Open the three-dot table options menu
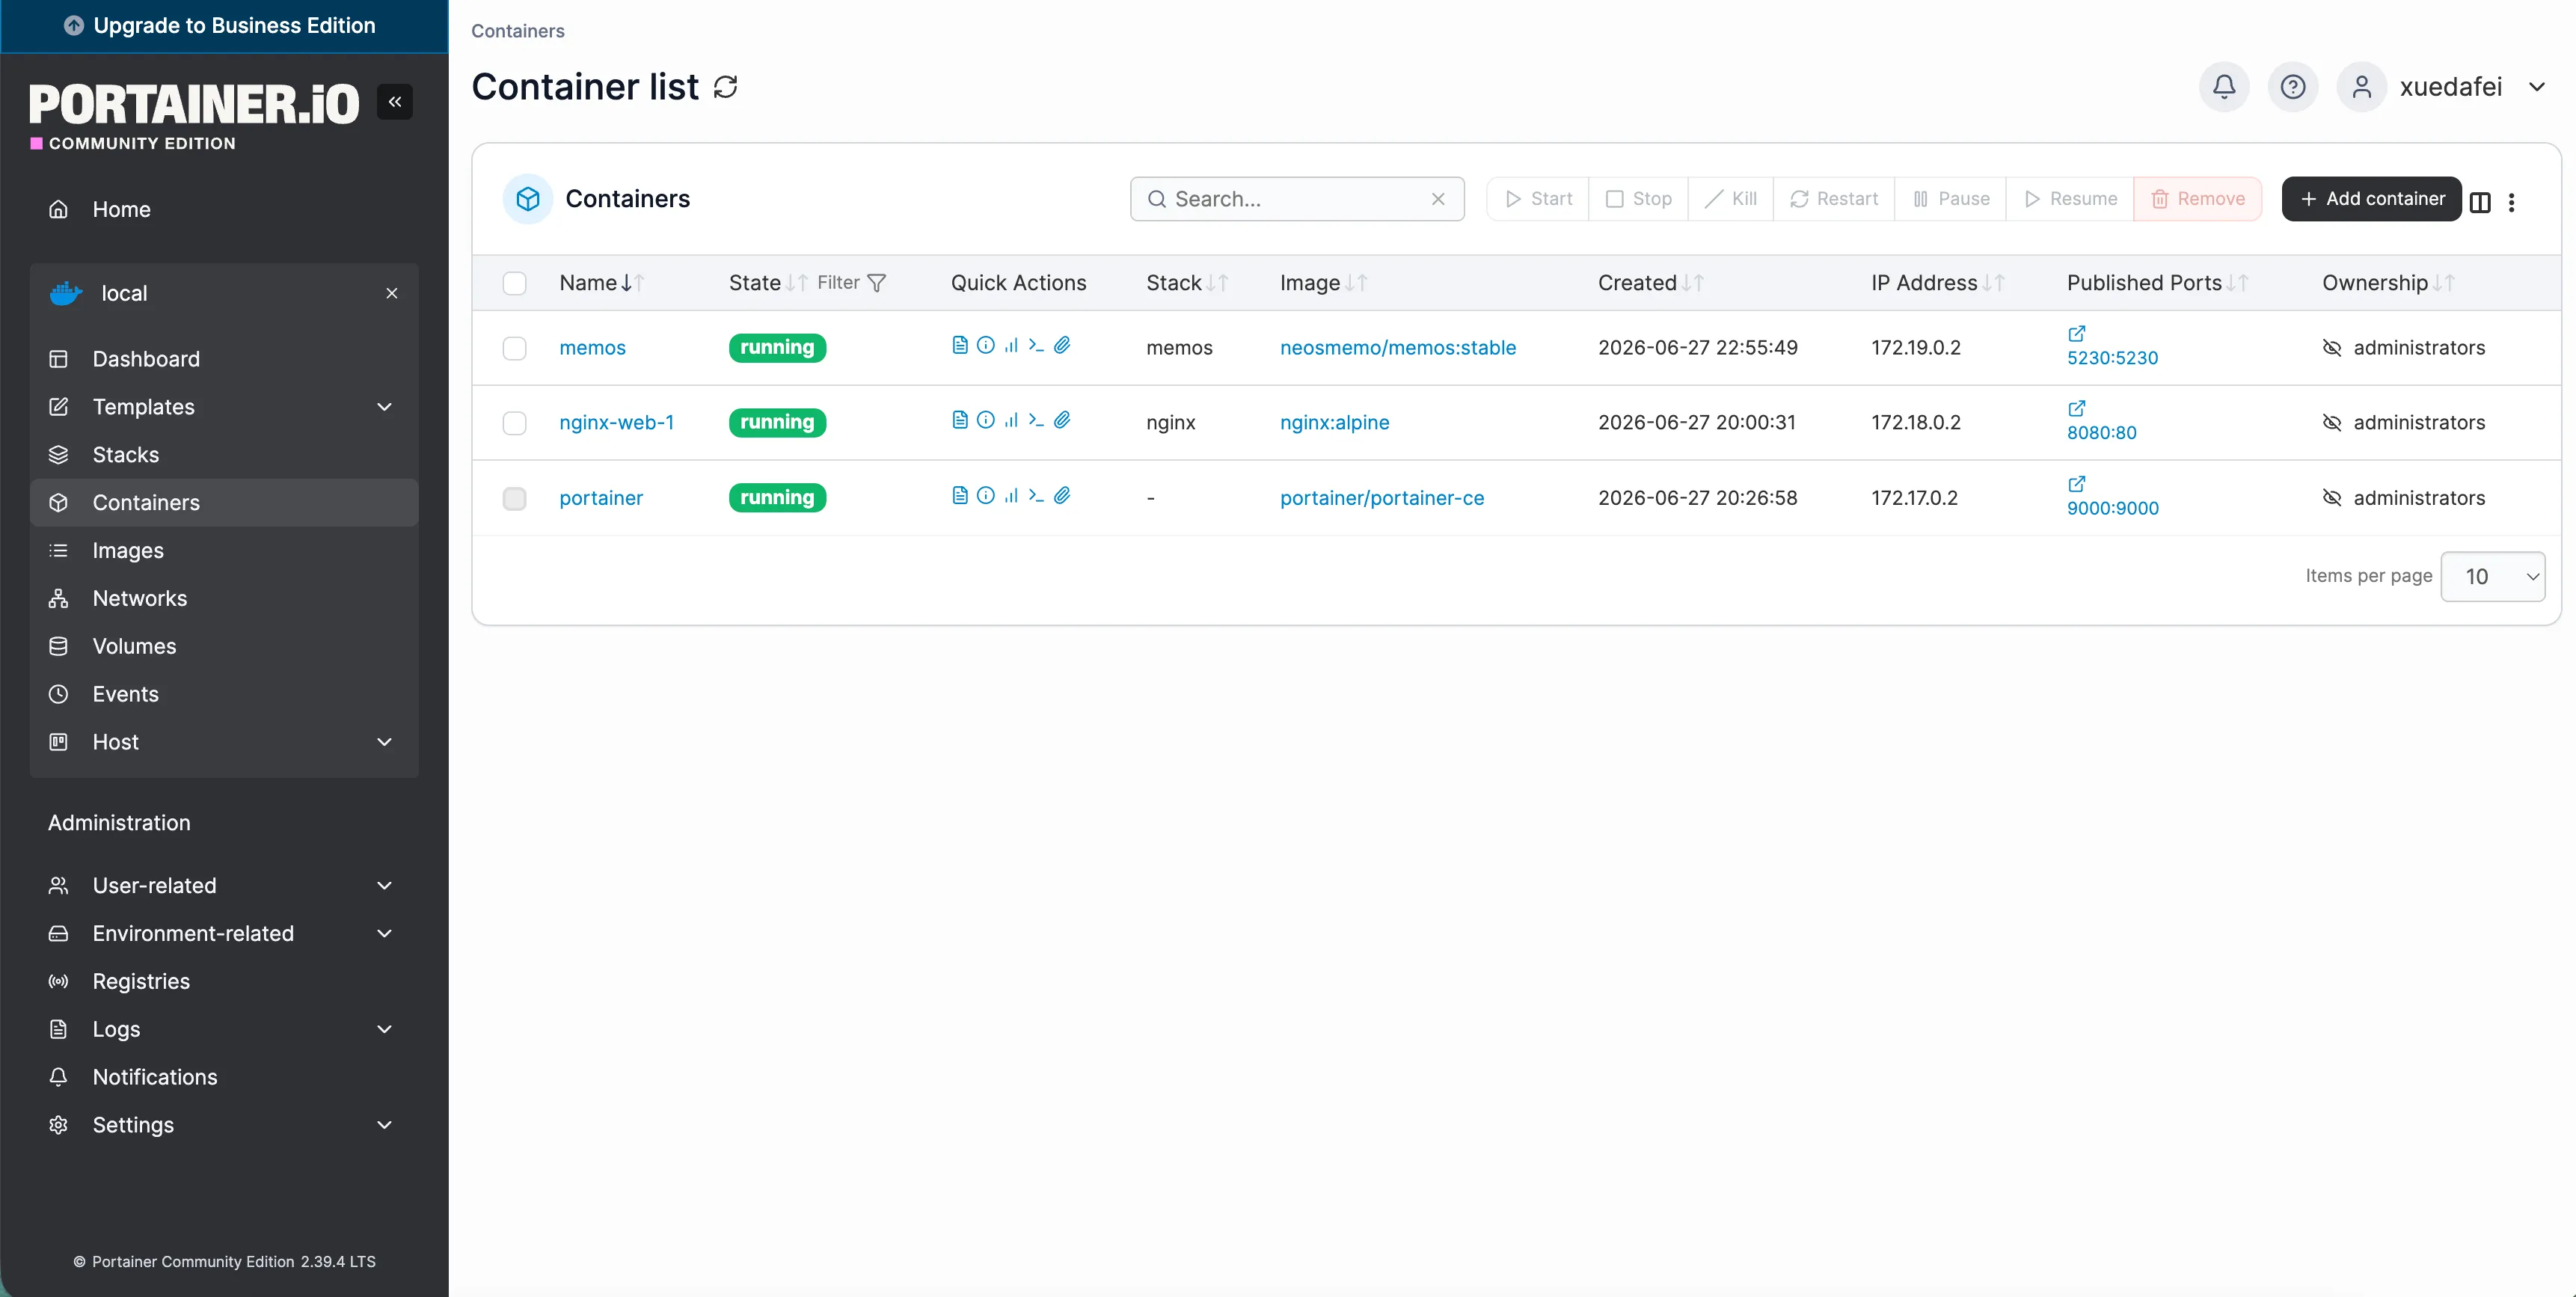 [x=2512, y=202]
